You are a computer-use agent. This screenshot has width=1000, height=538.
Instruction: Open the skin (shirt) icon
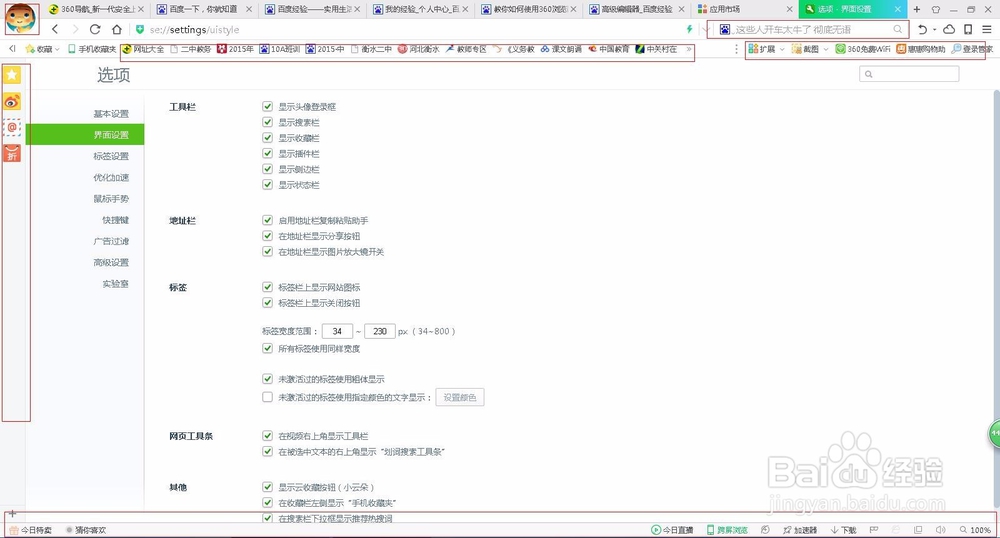(936, 9)
